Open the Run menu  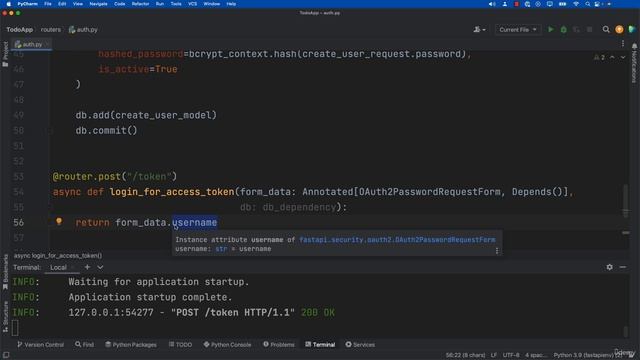click(160, 4)
